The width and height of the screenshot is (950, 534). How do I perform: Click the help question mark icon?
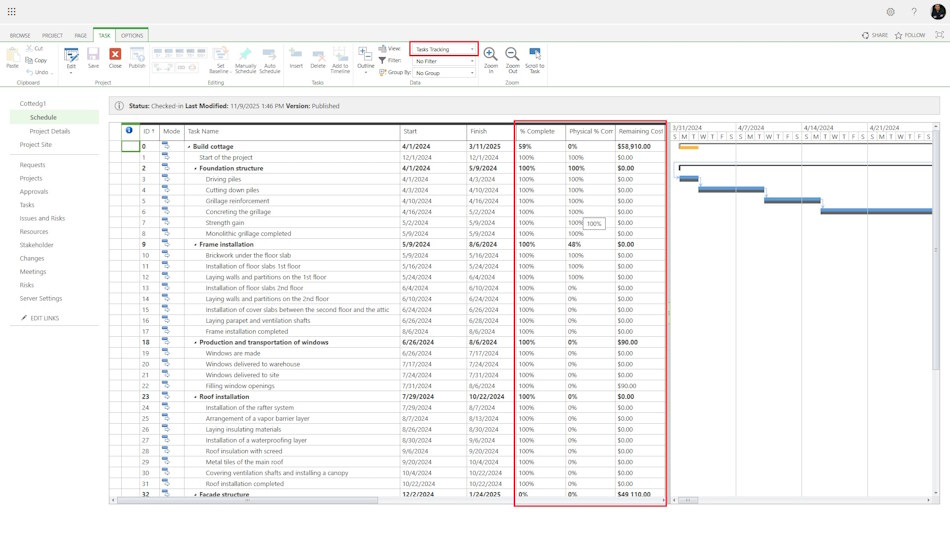click(914, 12)
